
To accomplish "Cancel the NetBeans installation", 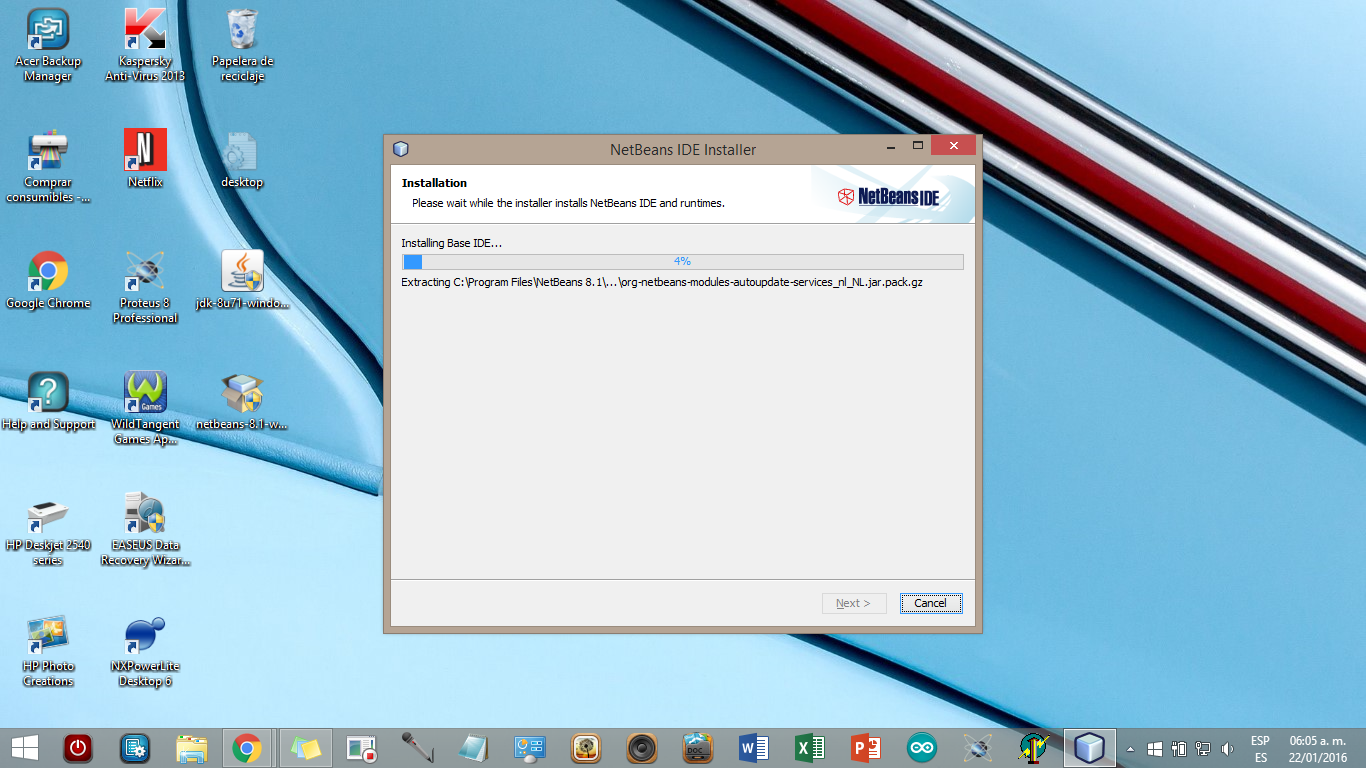I will click(930, 603).
